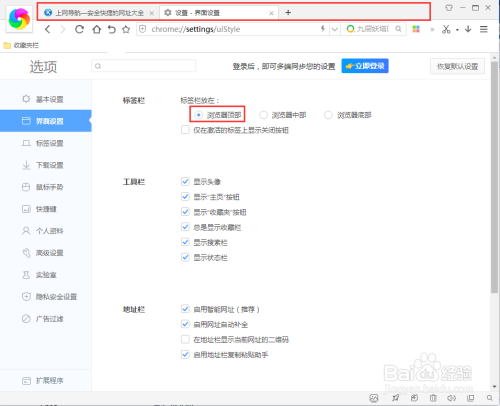Viewport: 500px width, 406px height.
Task: Click the circular restore icon in status bar
Action: [414, 398]
